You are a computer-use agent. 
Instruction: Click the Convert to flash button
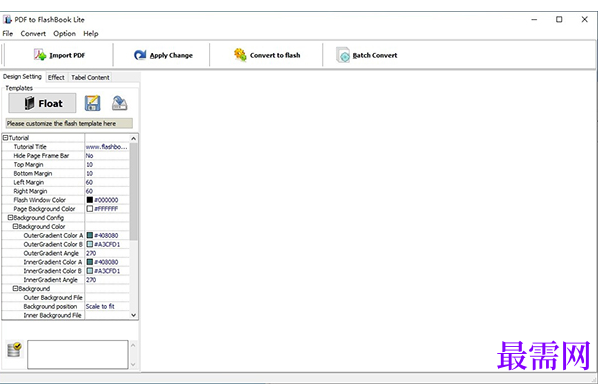point(267,55)
